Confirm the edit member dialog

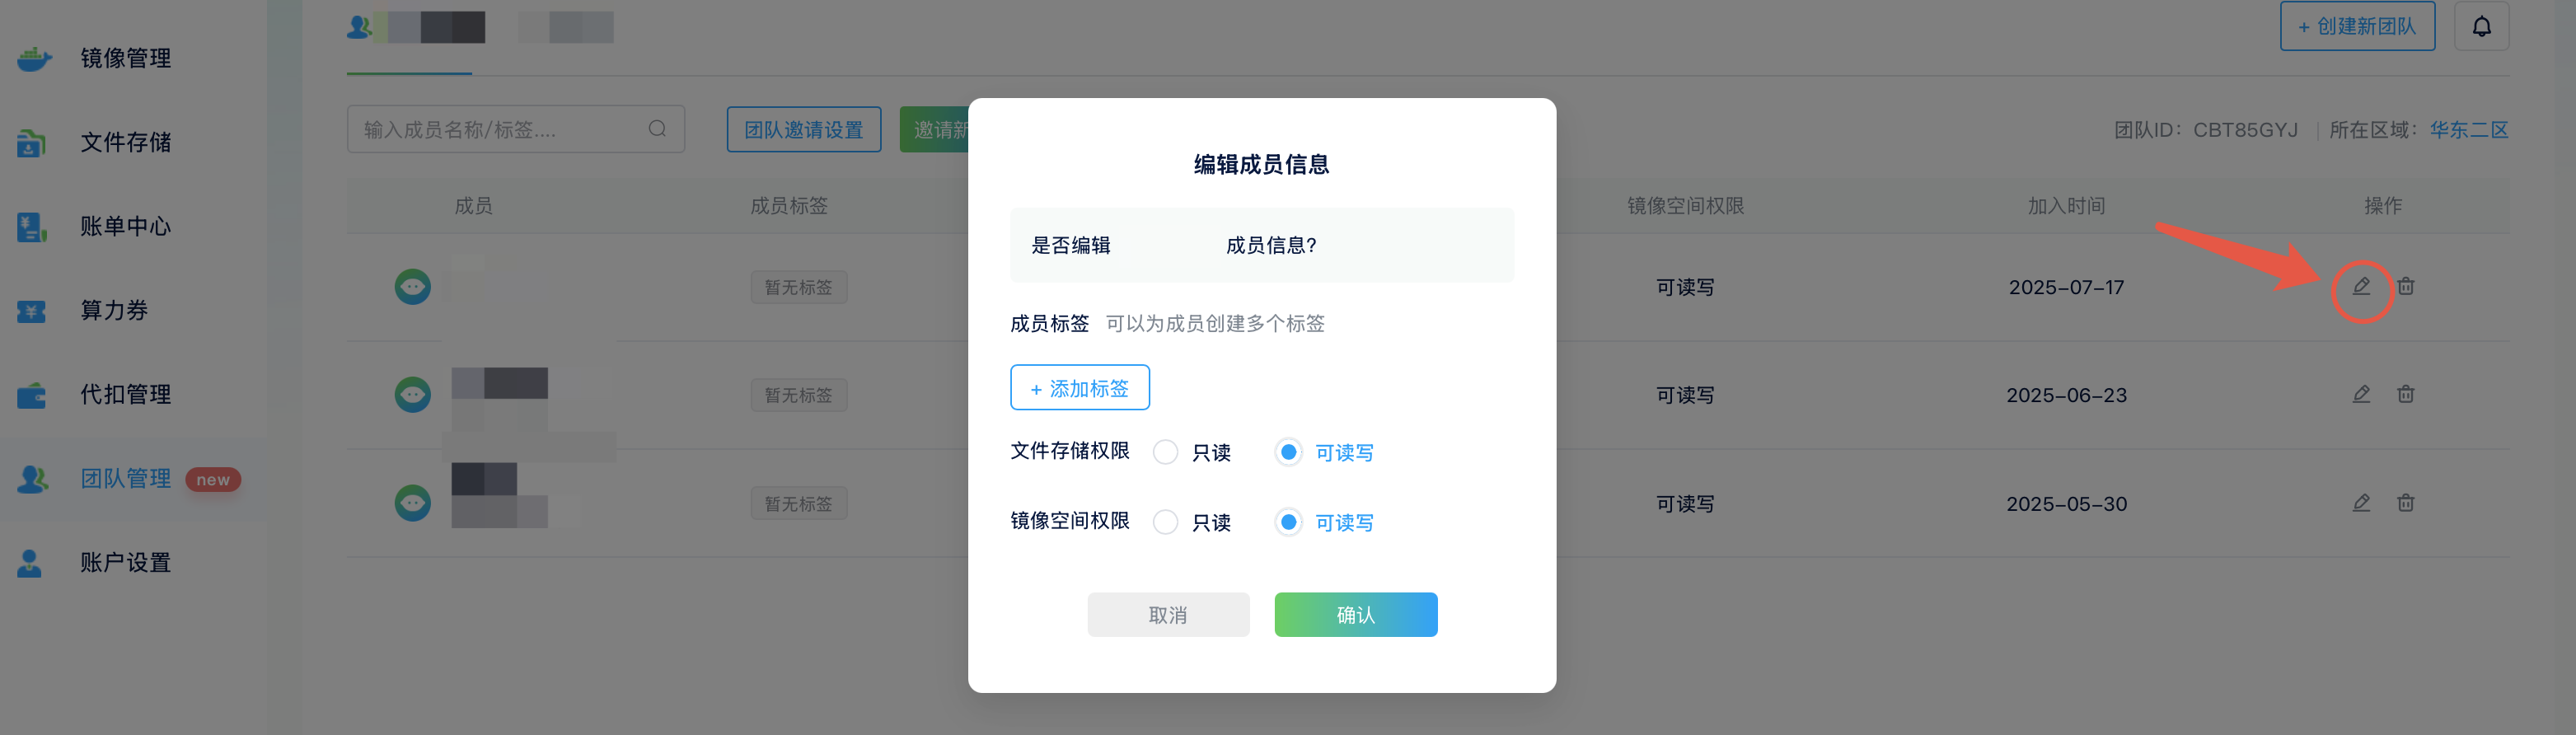click(1356, 615)
